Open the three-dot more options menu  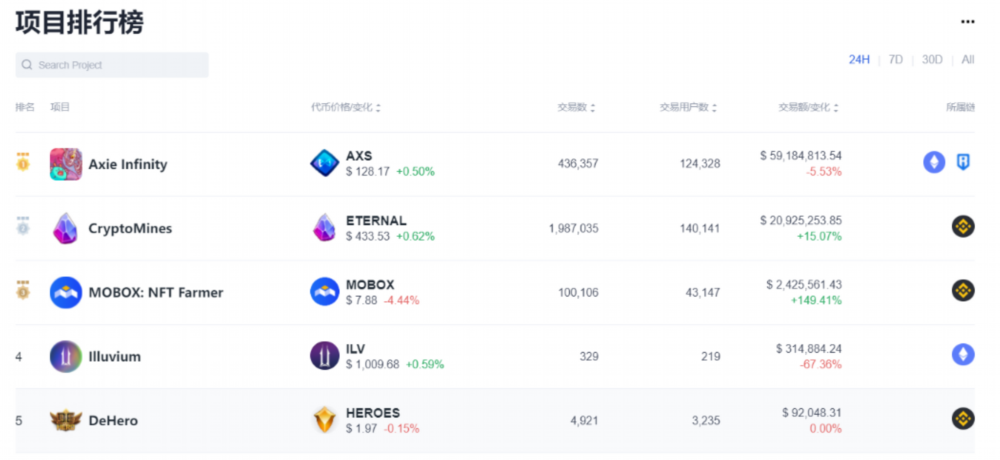tap(967, 22)
